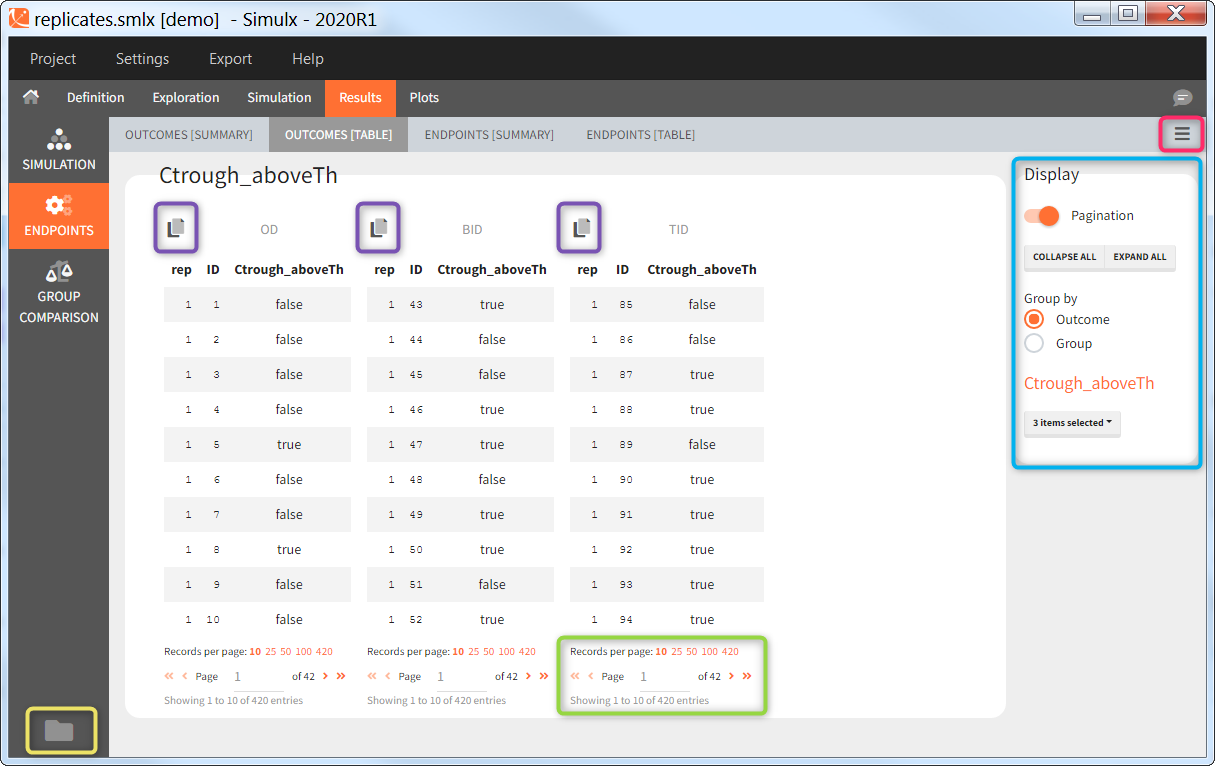This screenshot has width=1215, height=766.
Task: Open the Simulation sidebar section
Action: [x=59, y=150]
